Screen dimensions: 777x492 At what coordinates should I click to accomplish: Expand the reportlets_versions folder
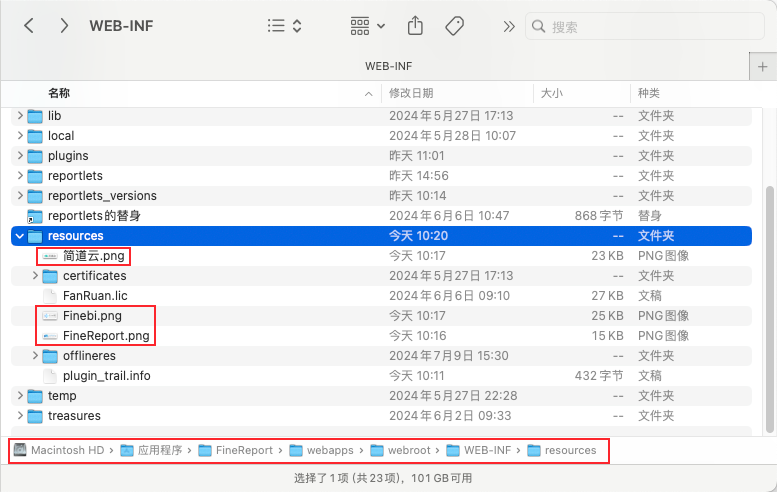point(20,196)
